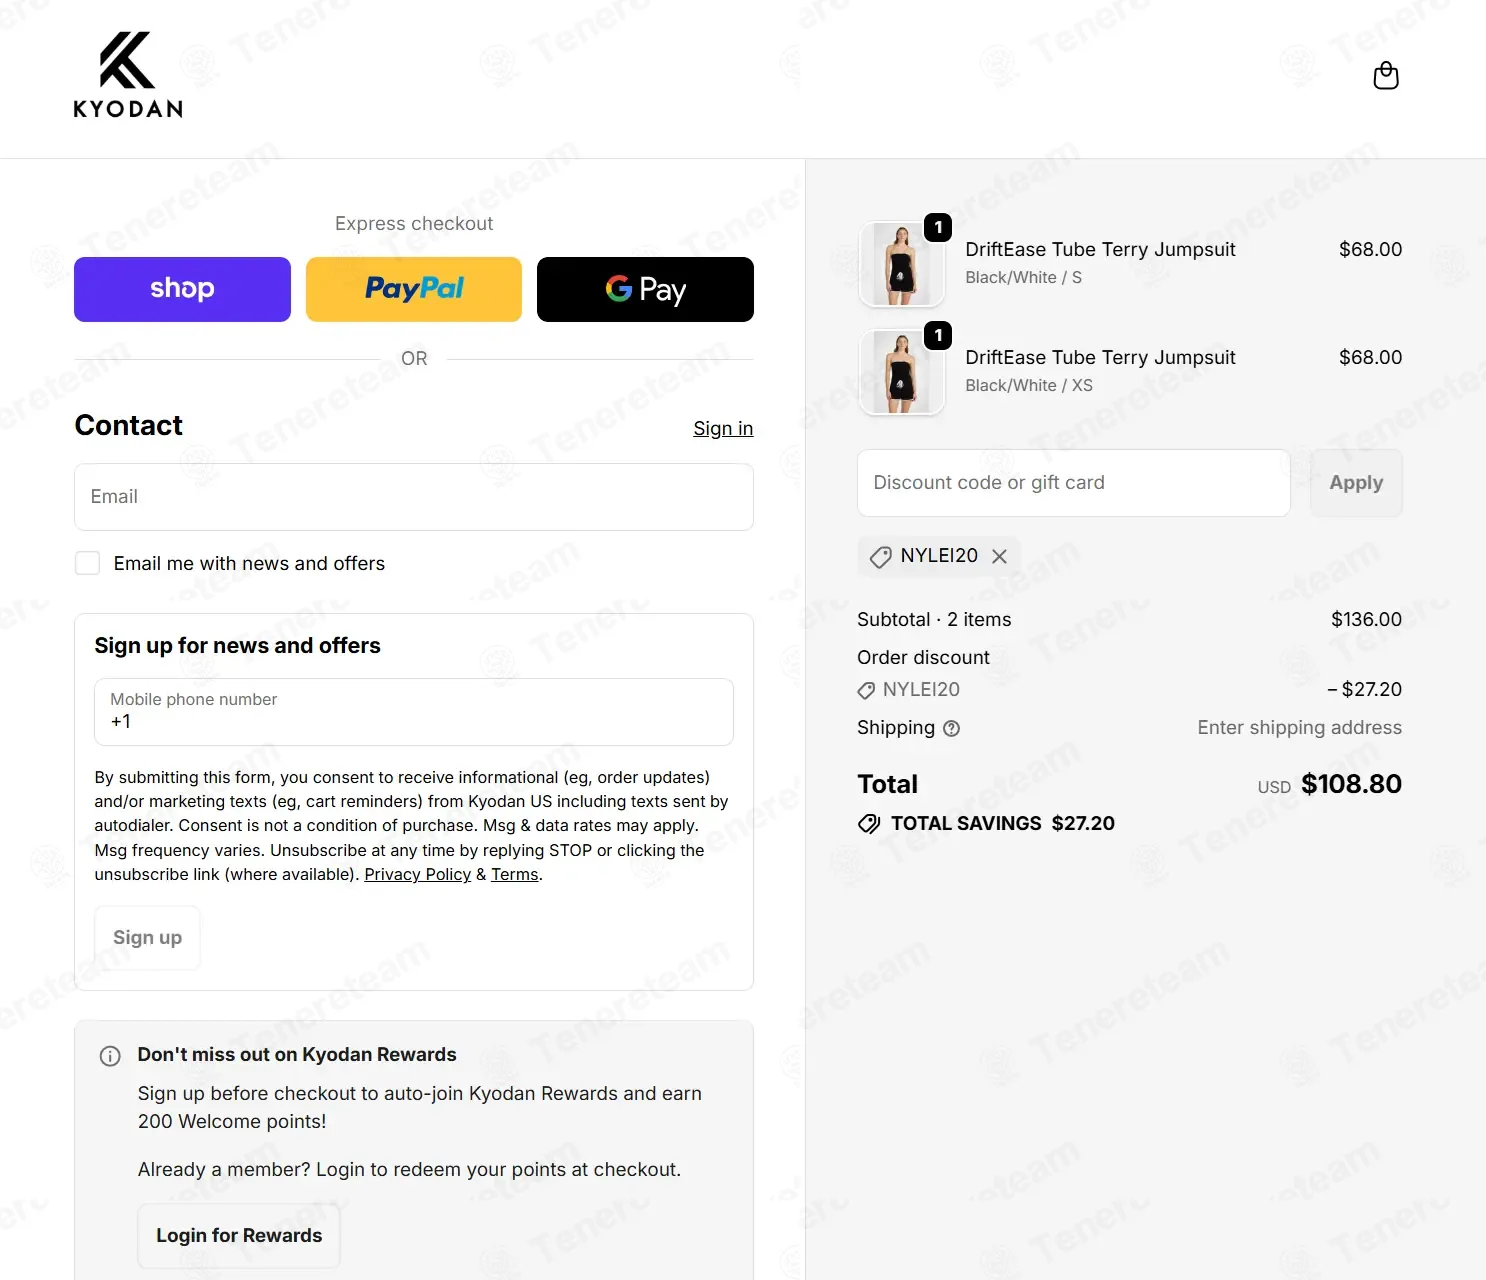Click the jumpsuit thumbnail for size XS
Viewport: 1486px width, 1280px height.
[x=902, y=372]
